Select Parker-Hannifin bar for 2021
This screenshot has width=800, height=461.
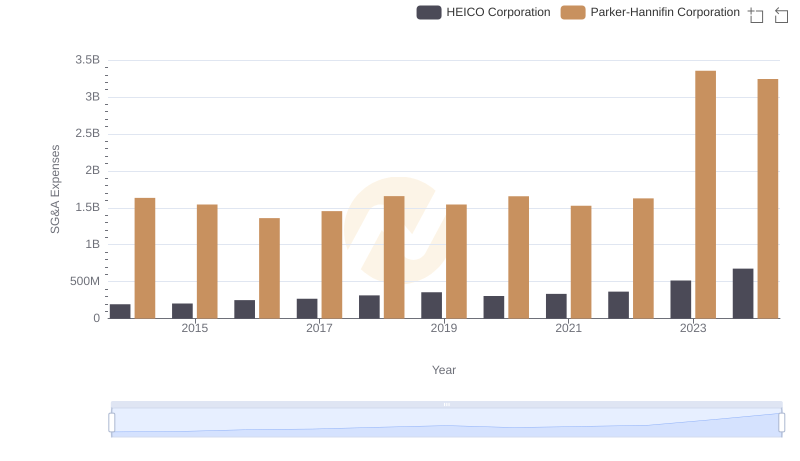tap(581, 262)
